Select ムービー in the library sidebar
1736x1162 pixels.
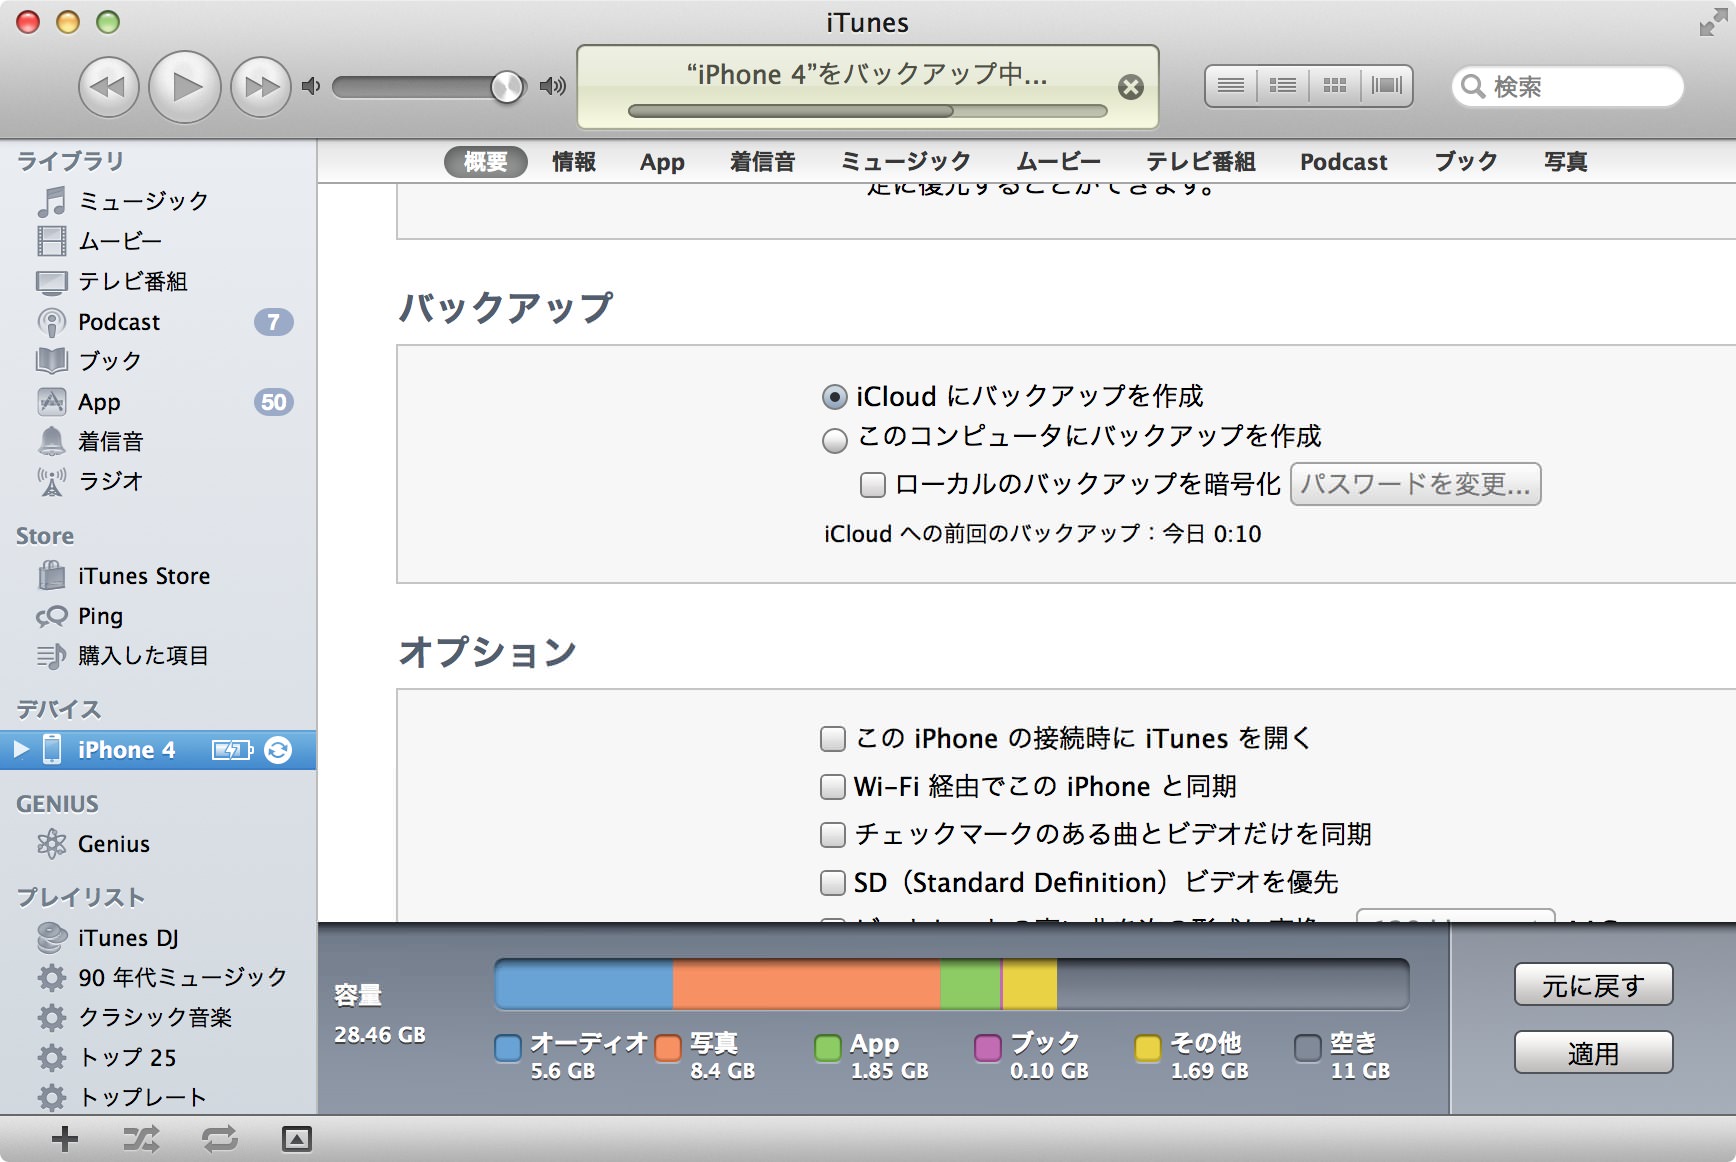158,241
